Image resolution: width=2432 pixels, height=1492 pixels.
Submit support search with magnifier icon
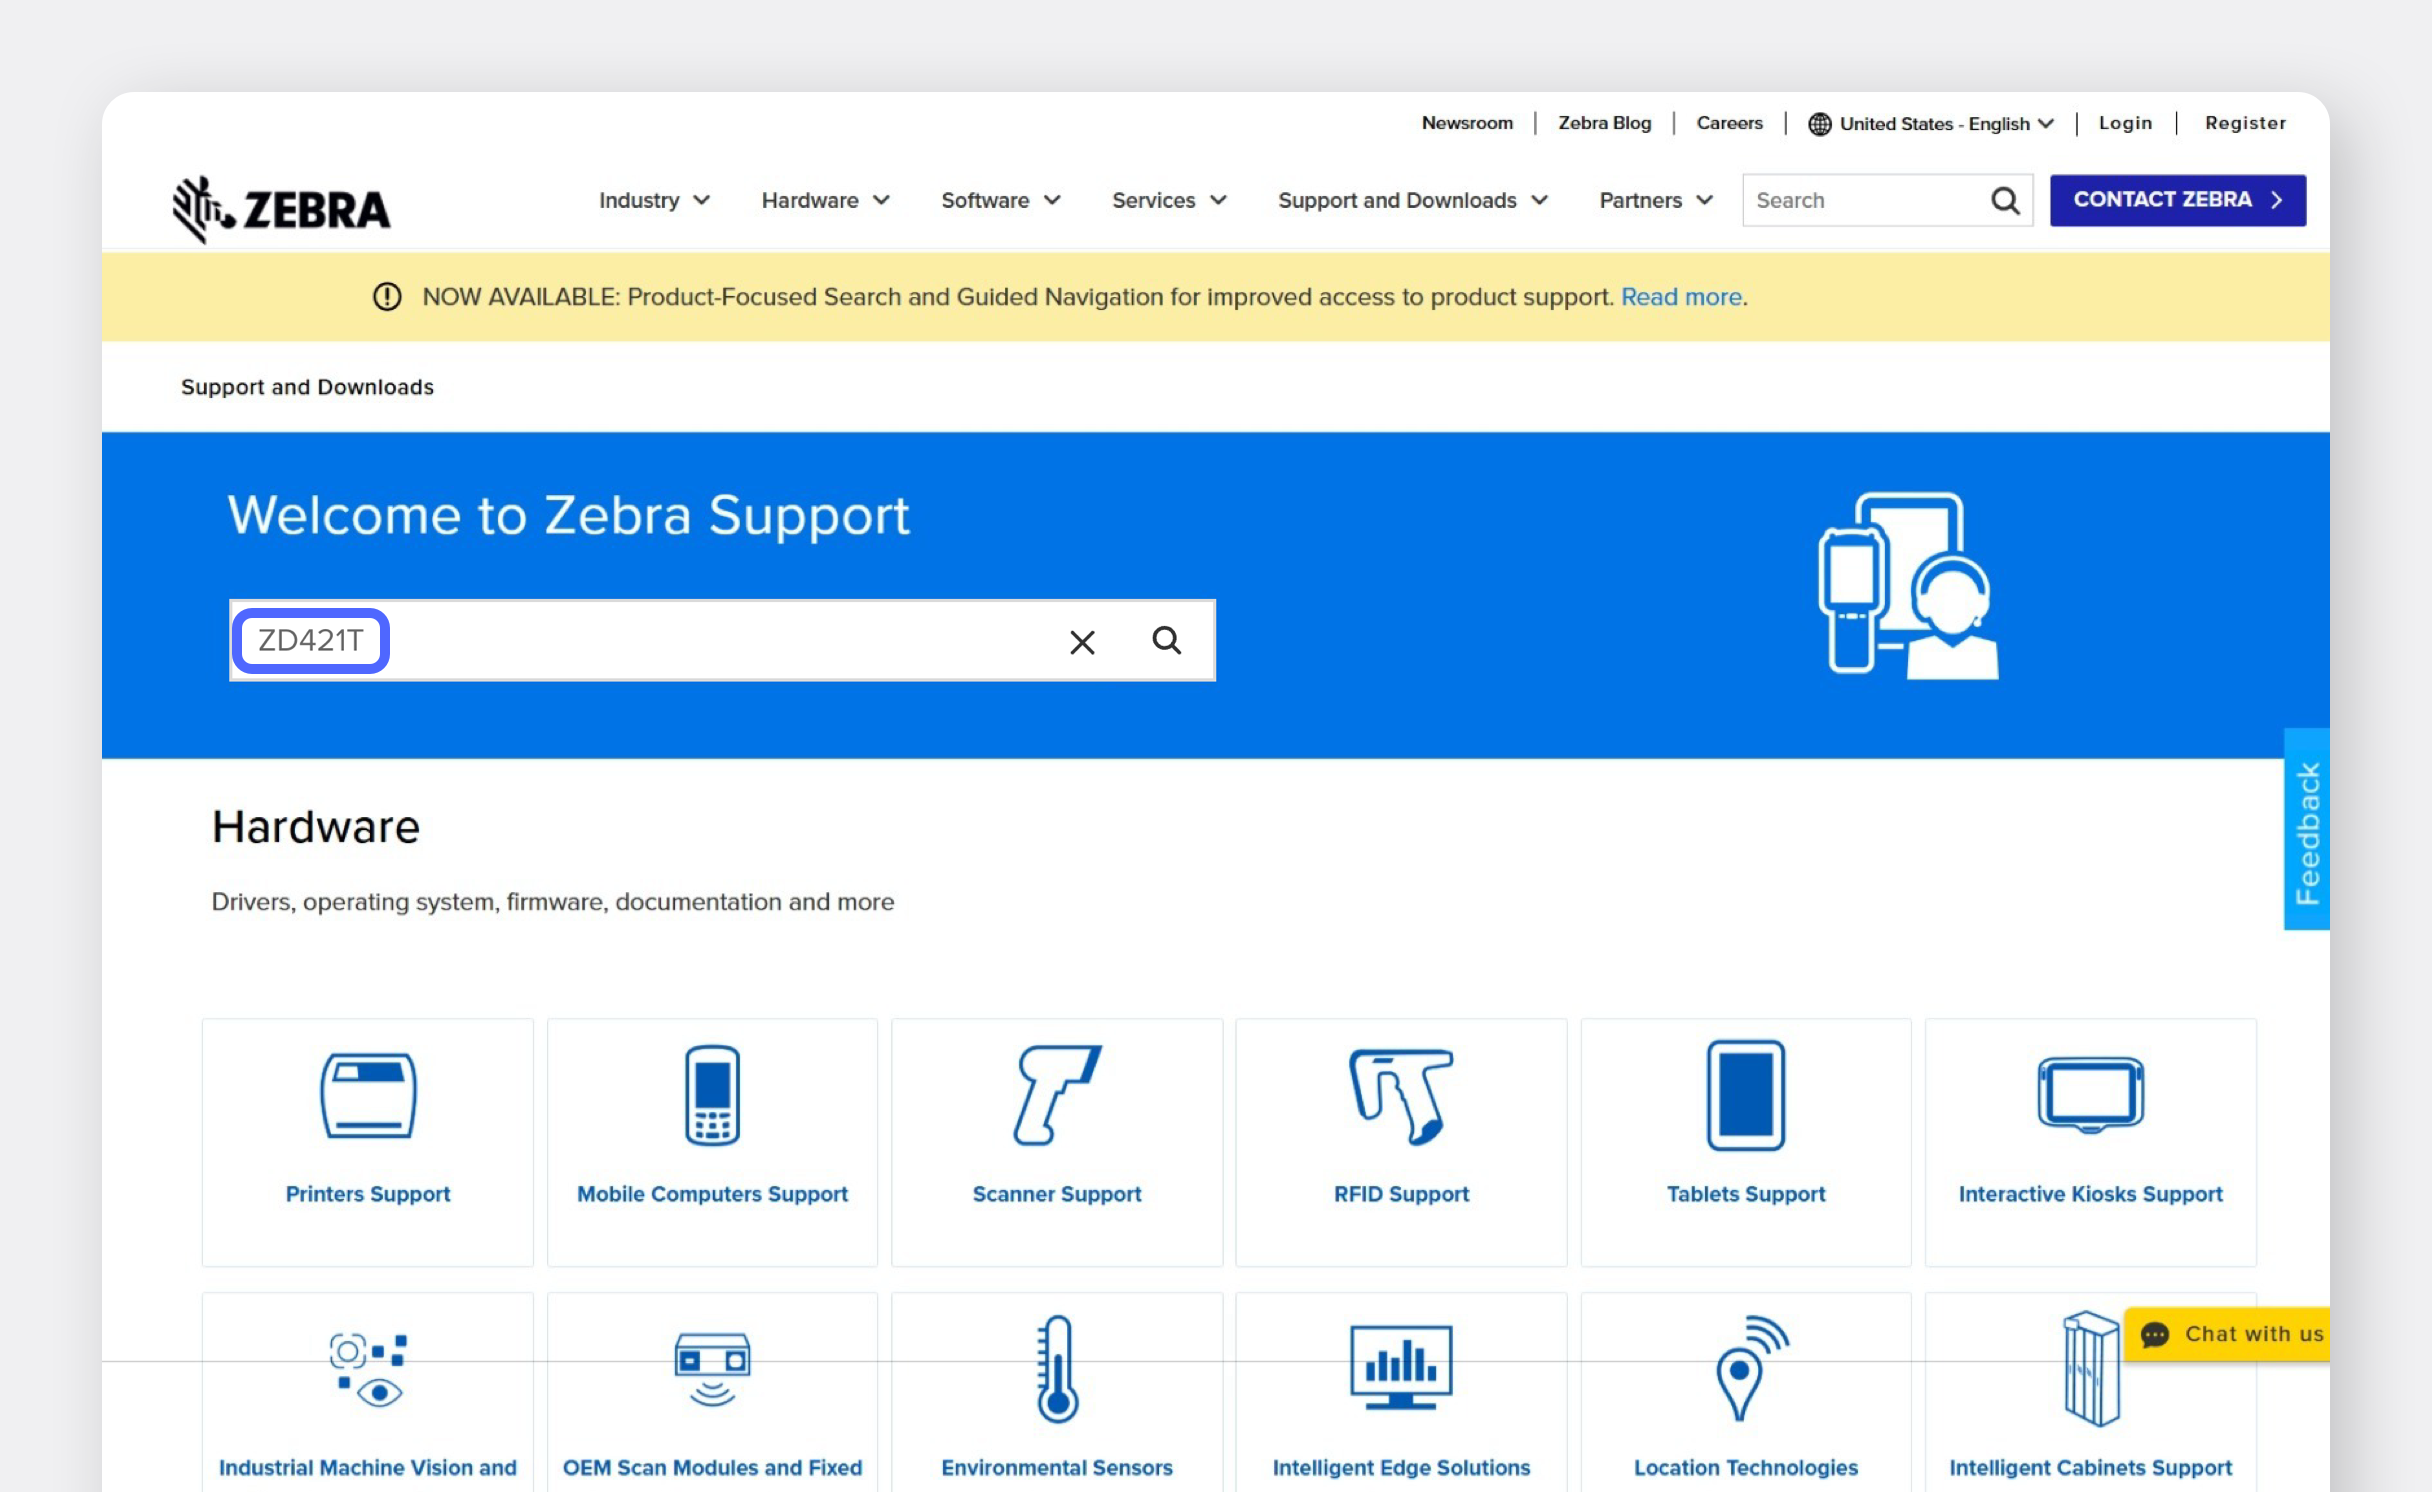click(x=1166, y=640)
